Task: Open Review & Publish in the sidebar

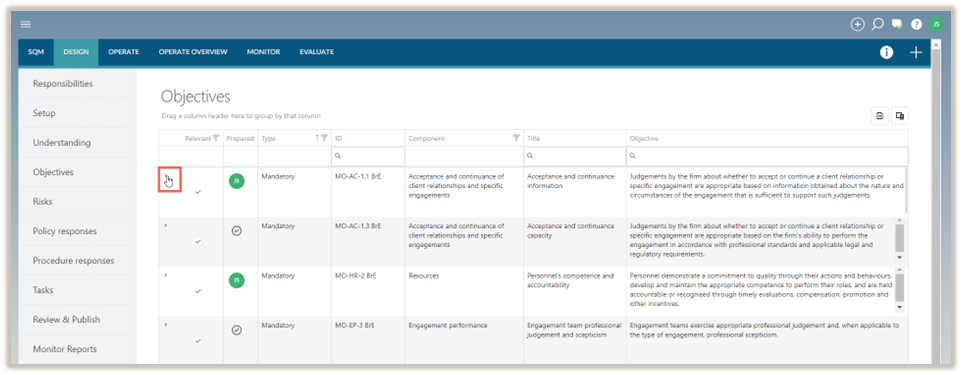Action: click(66, 319)
